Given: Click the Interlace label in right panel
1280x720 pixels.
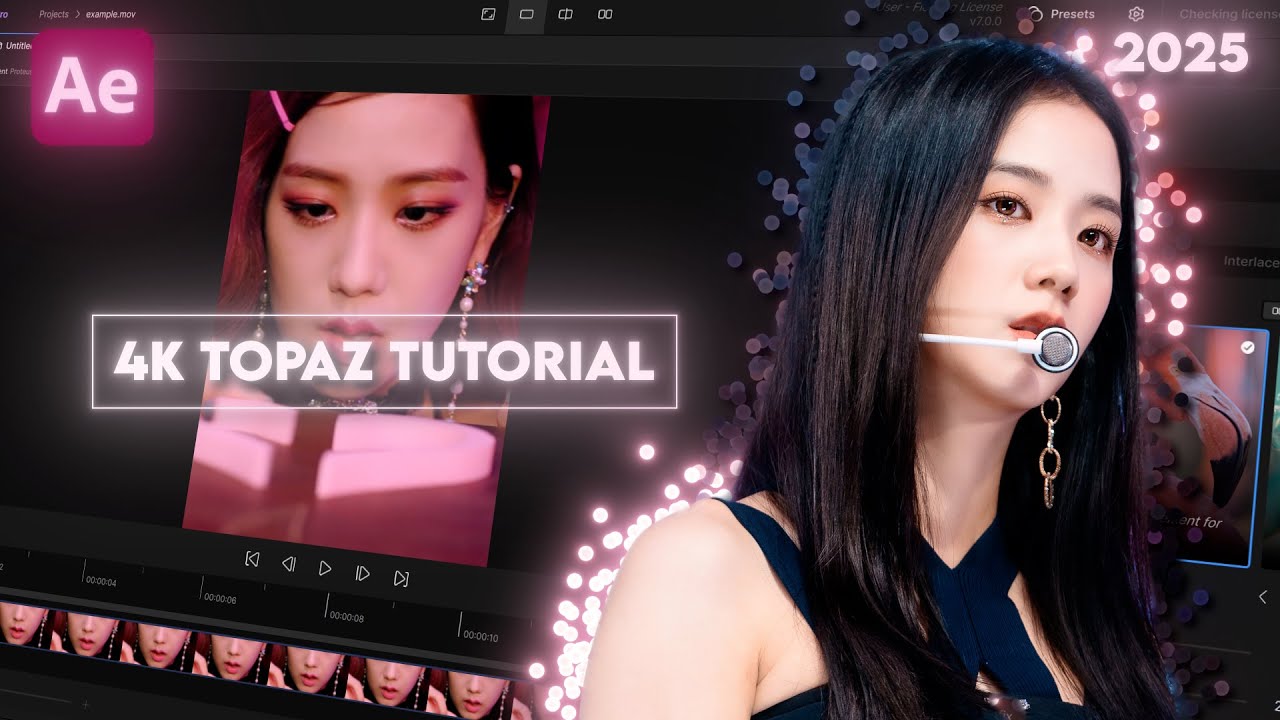Looking at the screenshot, I should [1251, 262].
